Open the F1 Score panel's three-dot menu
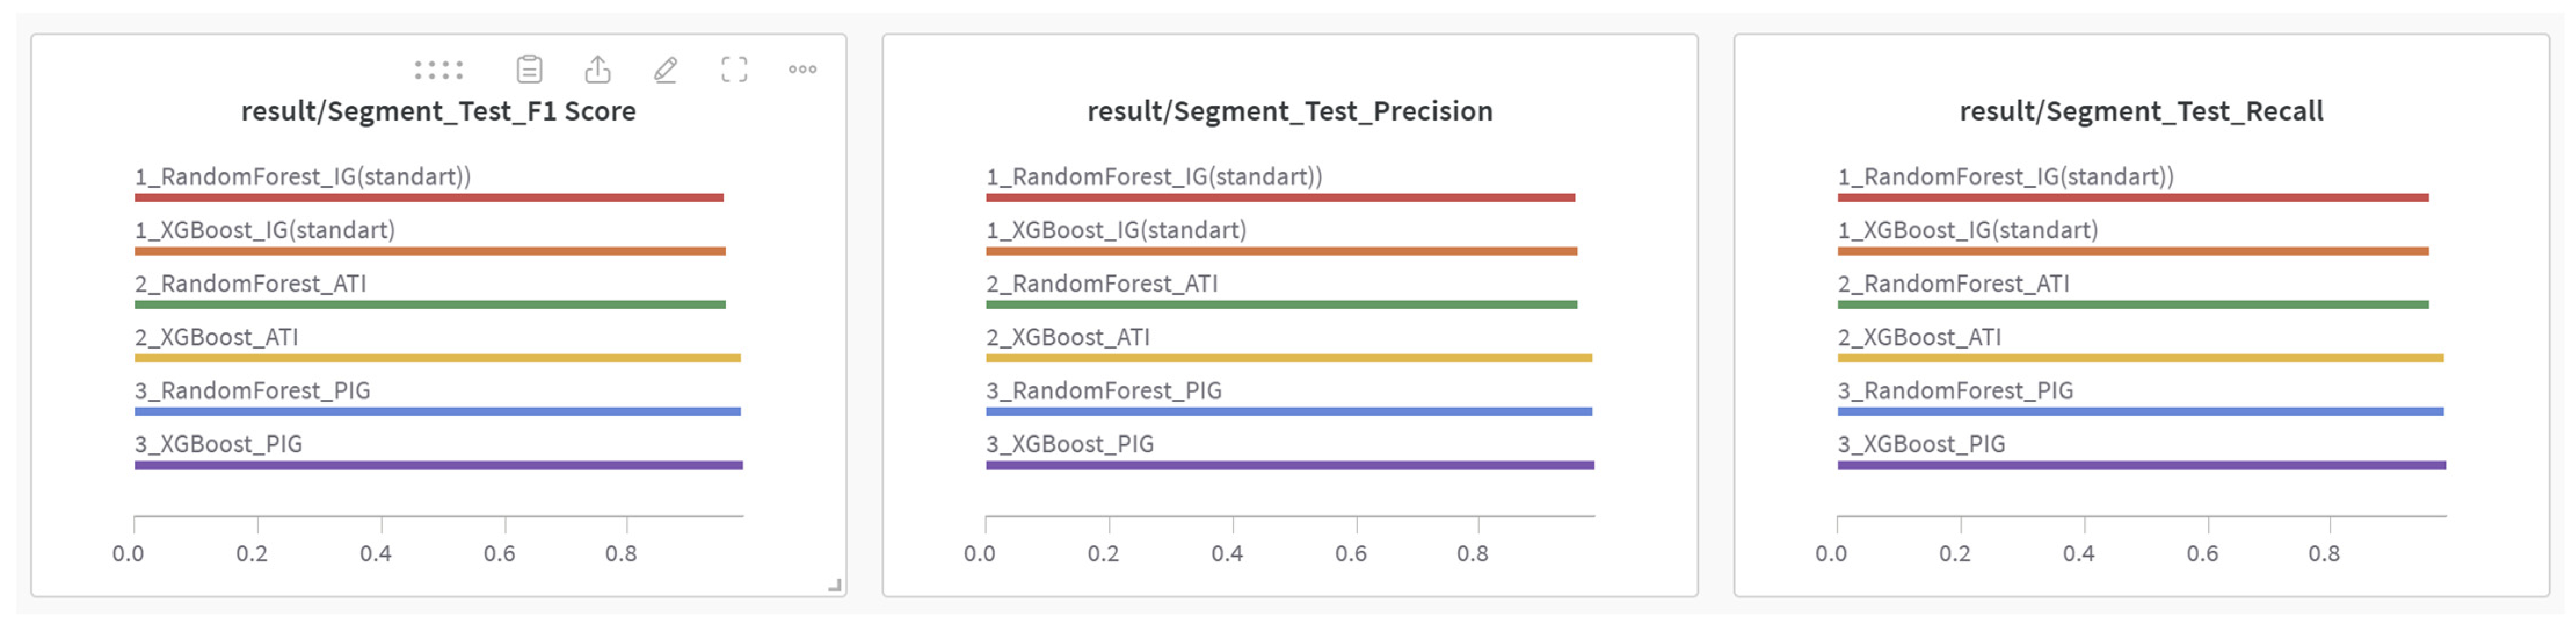Viewport: 2576px width, 628px height. 802,69
